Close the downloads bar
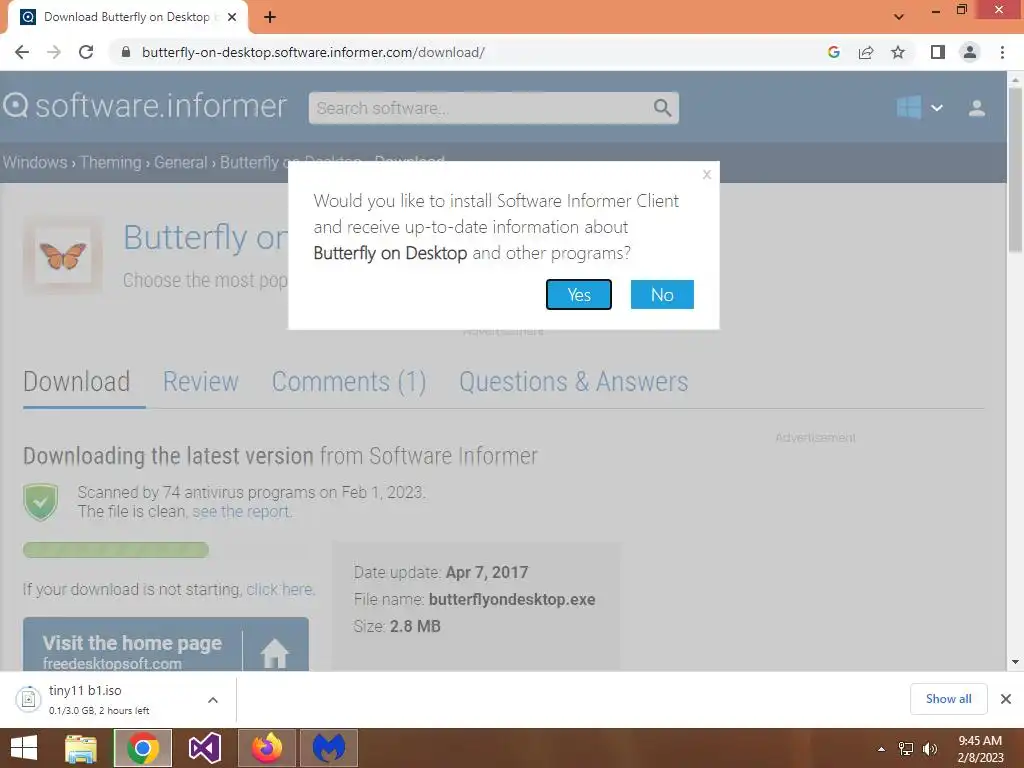The height and width of the screenshot is (768, 1024). [1006, 699]
